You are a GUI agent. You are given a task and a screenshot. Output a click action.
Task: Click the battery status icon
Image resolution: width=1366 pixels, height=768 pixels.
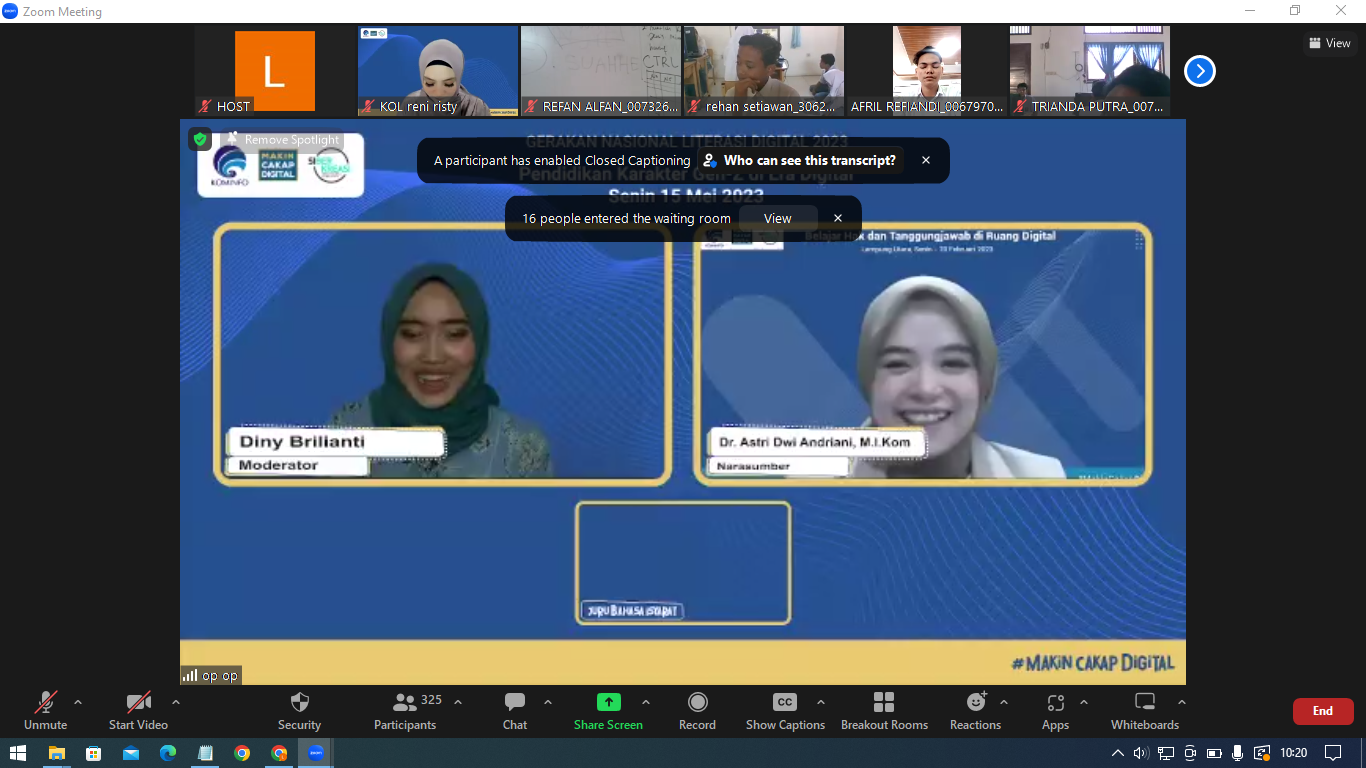[1214, 753]
